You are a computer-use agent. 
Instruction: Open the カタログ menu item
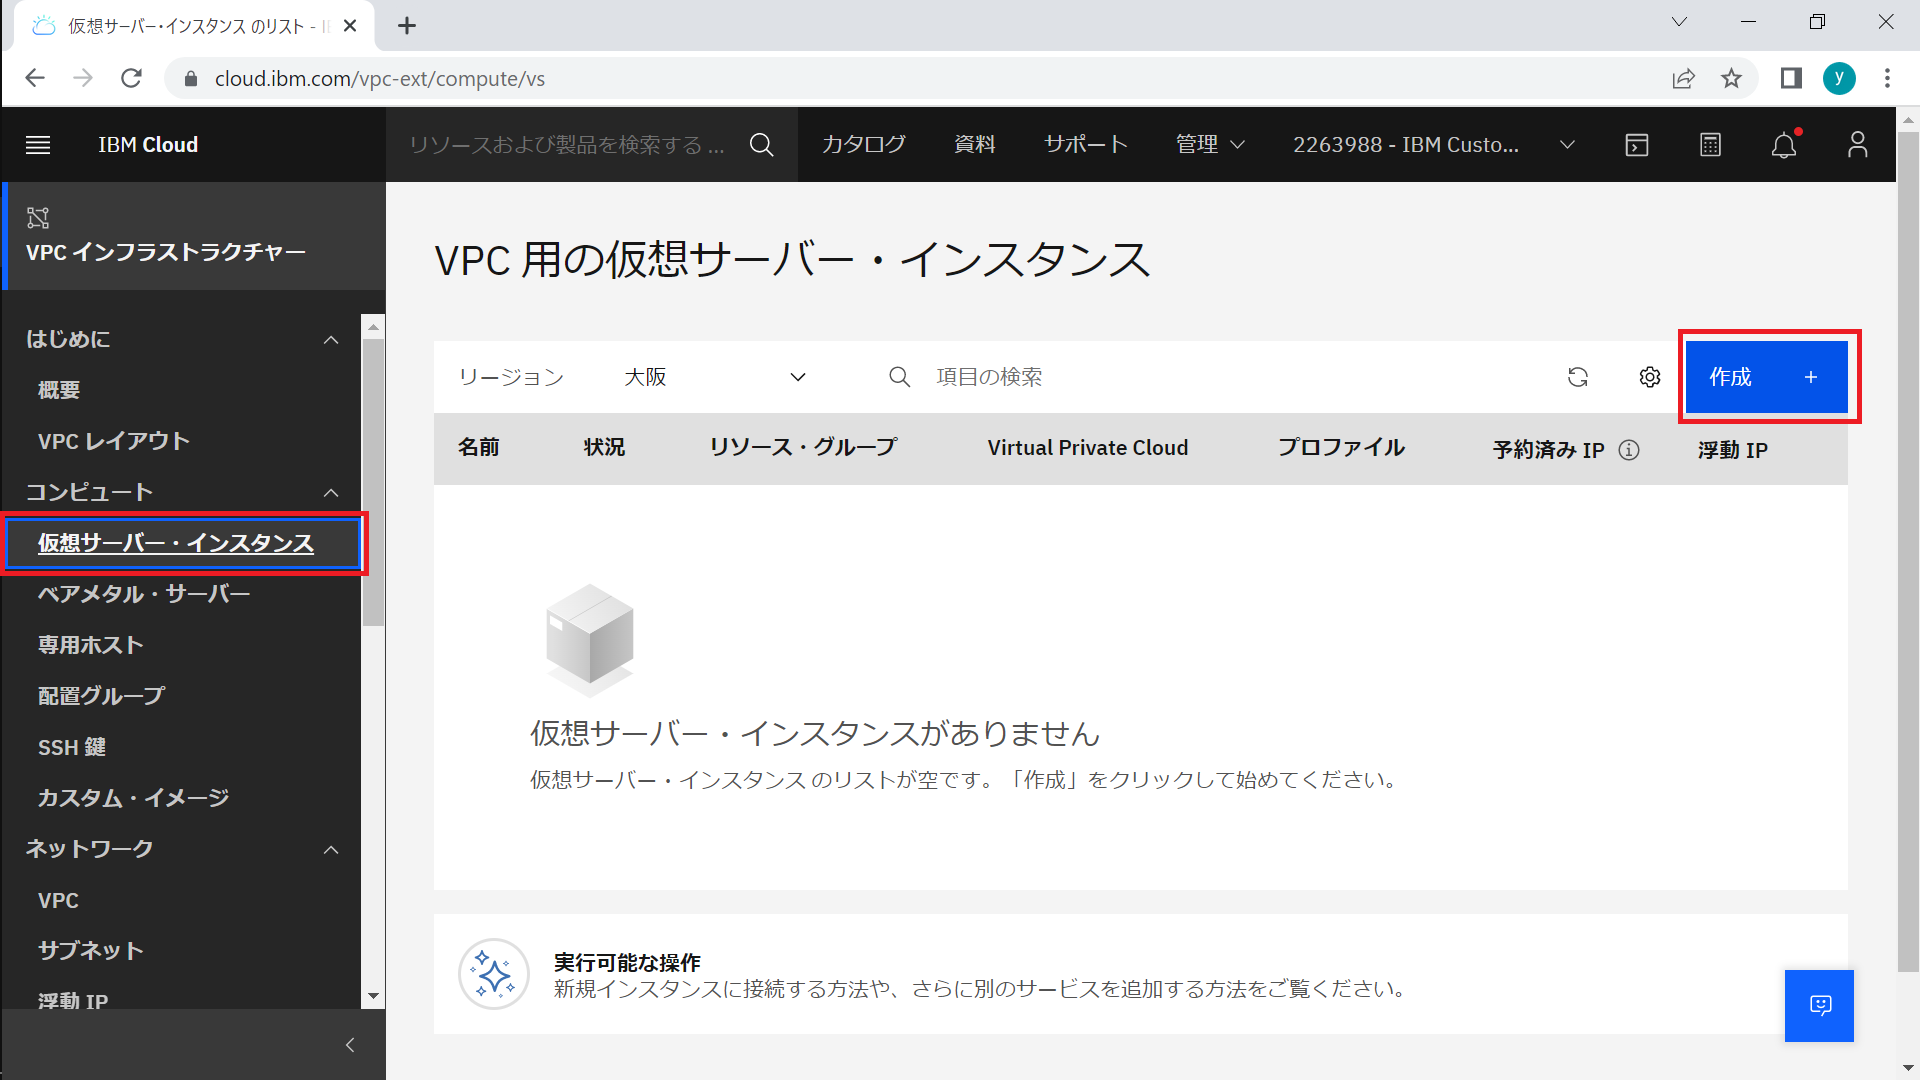tap(863, 145)
